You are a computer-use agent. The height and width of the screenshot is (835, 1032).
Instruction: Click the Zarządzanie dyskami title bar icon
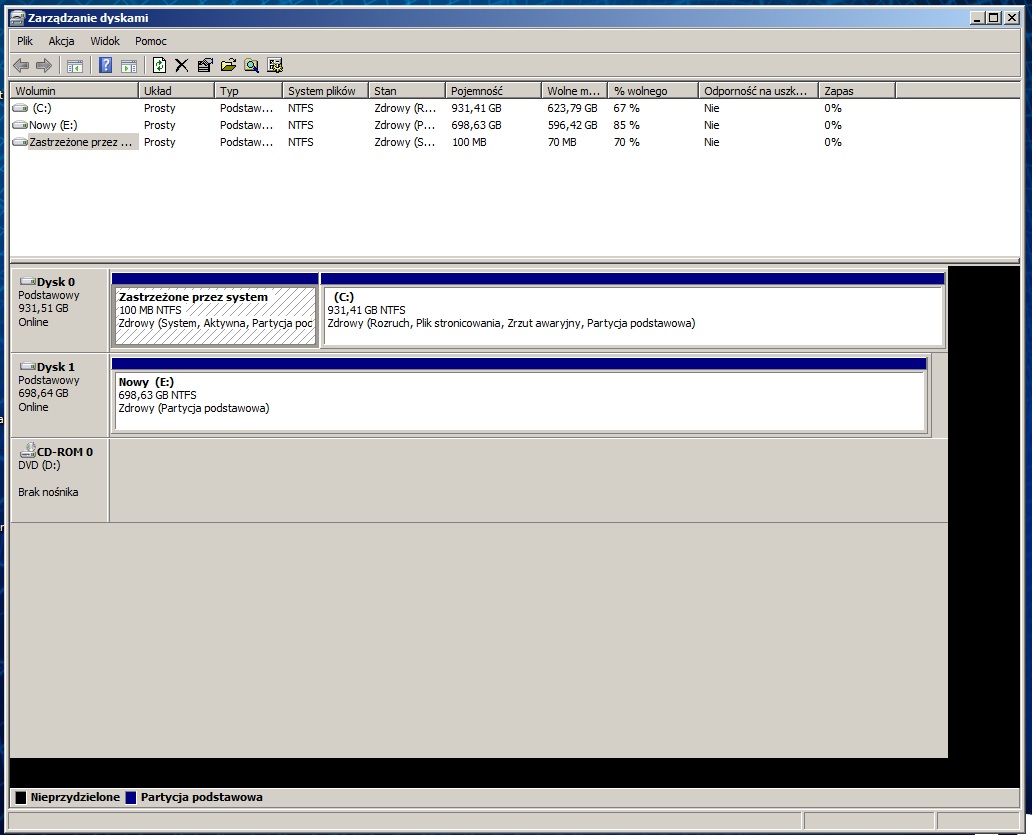17,18
